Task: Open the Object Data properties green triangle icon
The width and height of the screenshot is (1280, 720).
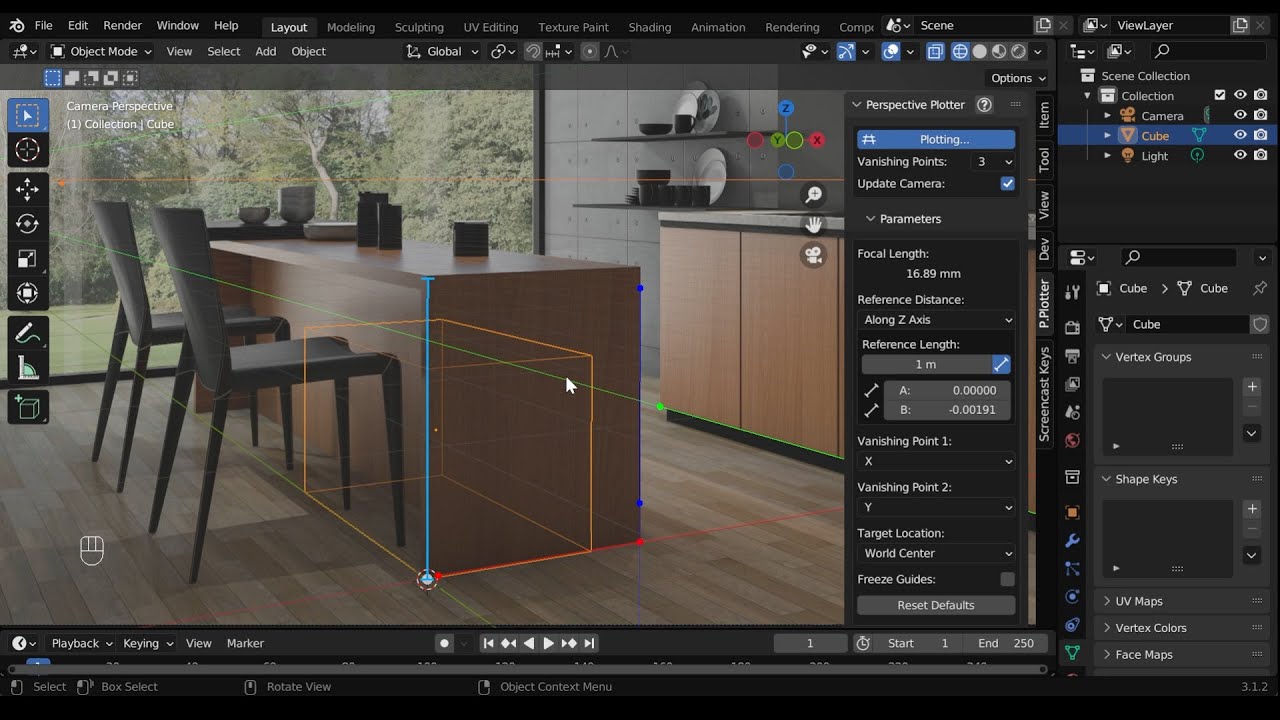Action: click(1072, 653)
